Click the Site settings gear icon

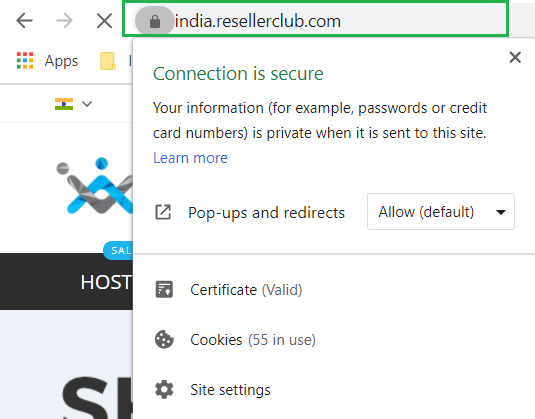click(164, 390)
